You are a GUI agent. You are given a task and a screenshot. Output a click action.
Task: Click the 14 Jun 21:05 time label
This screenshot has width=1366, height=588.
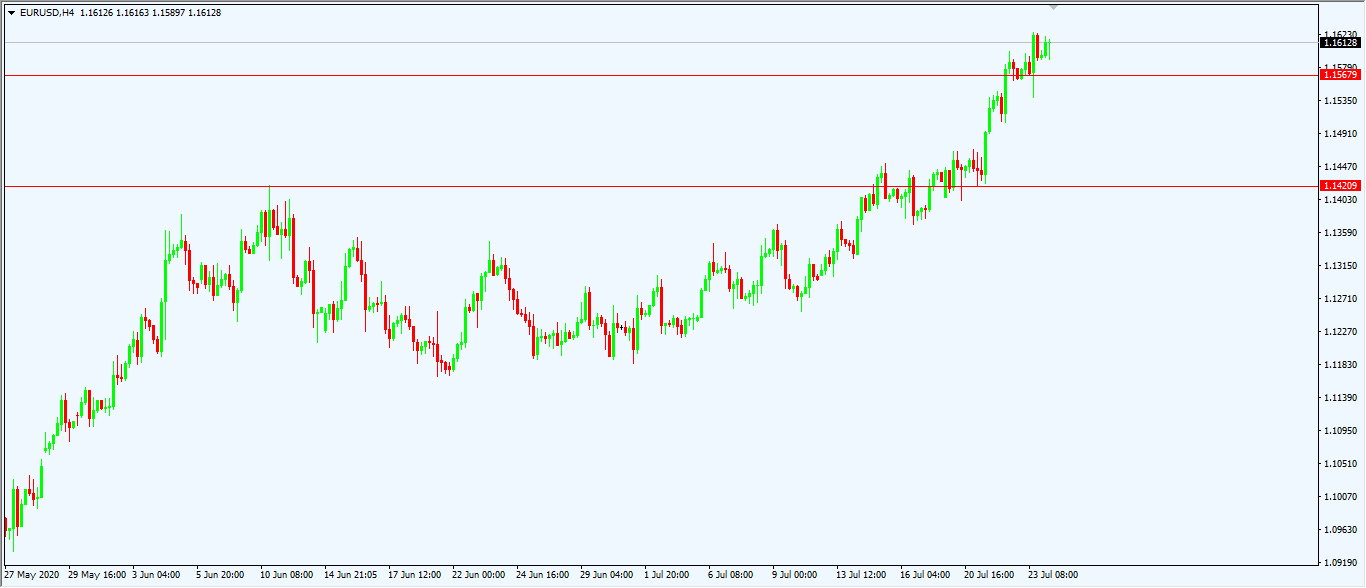coord(351,575)
